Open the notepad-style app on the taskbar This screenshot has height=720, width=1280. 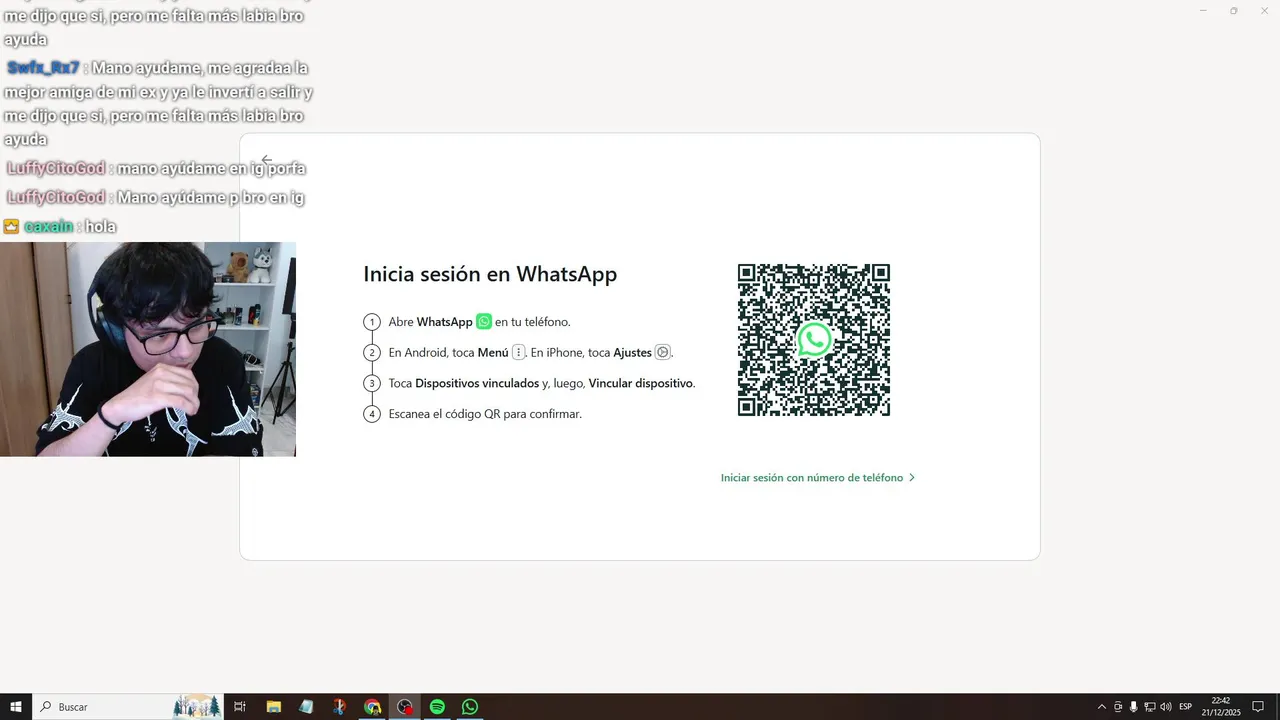tap(306, 707)
